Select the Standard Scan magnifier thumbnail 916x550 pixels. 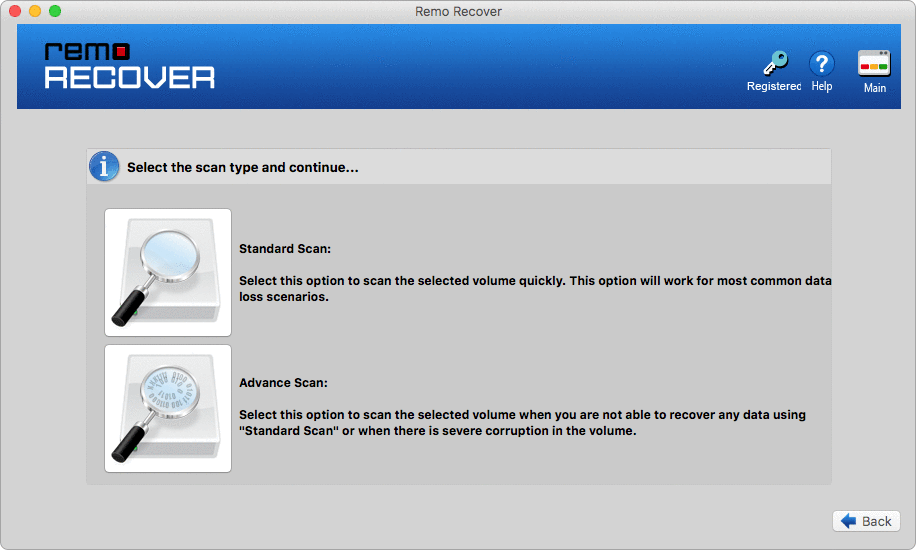pyautogui.click(x=168, y=272)
